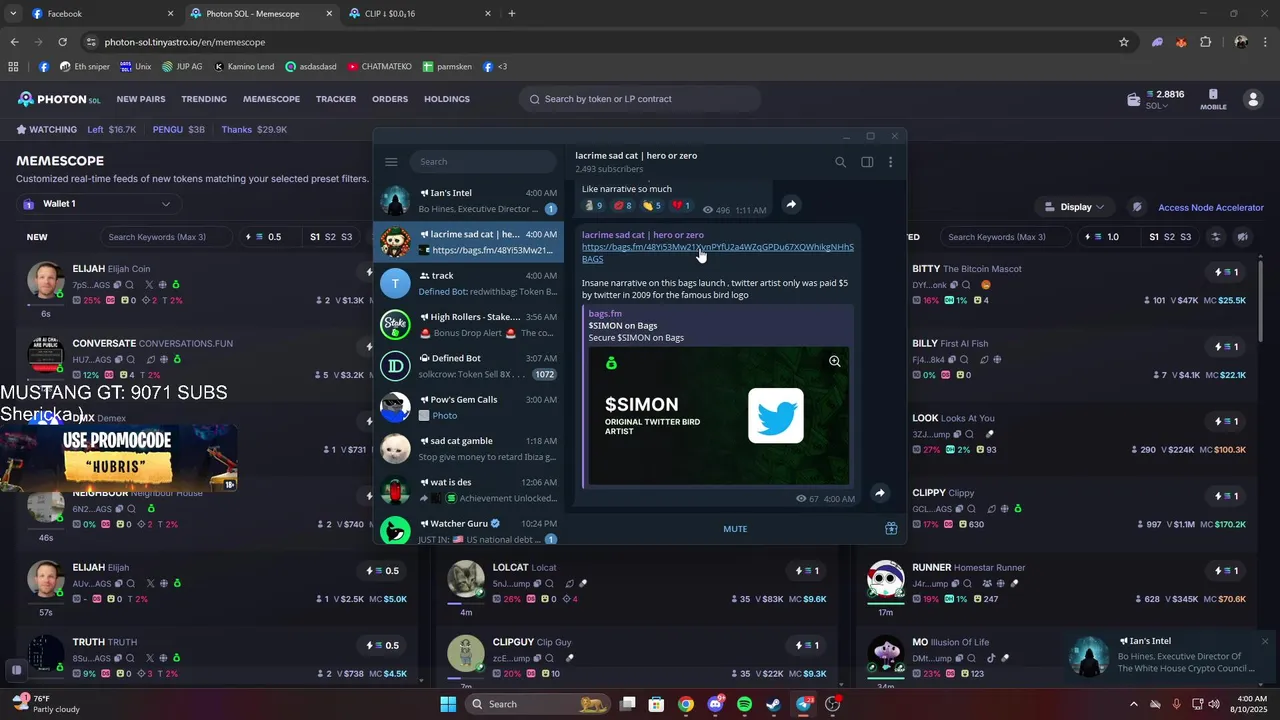Open TRACKER in Photon nav

pyautogui.click(x=336, y=99)
